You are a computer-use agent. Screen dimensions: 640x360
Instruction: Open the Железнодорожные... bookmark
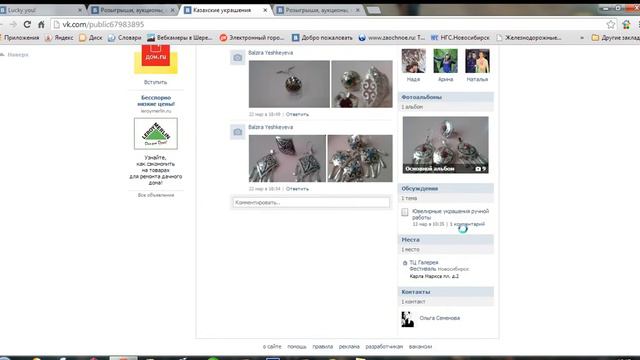(x=529, y=38)
